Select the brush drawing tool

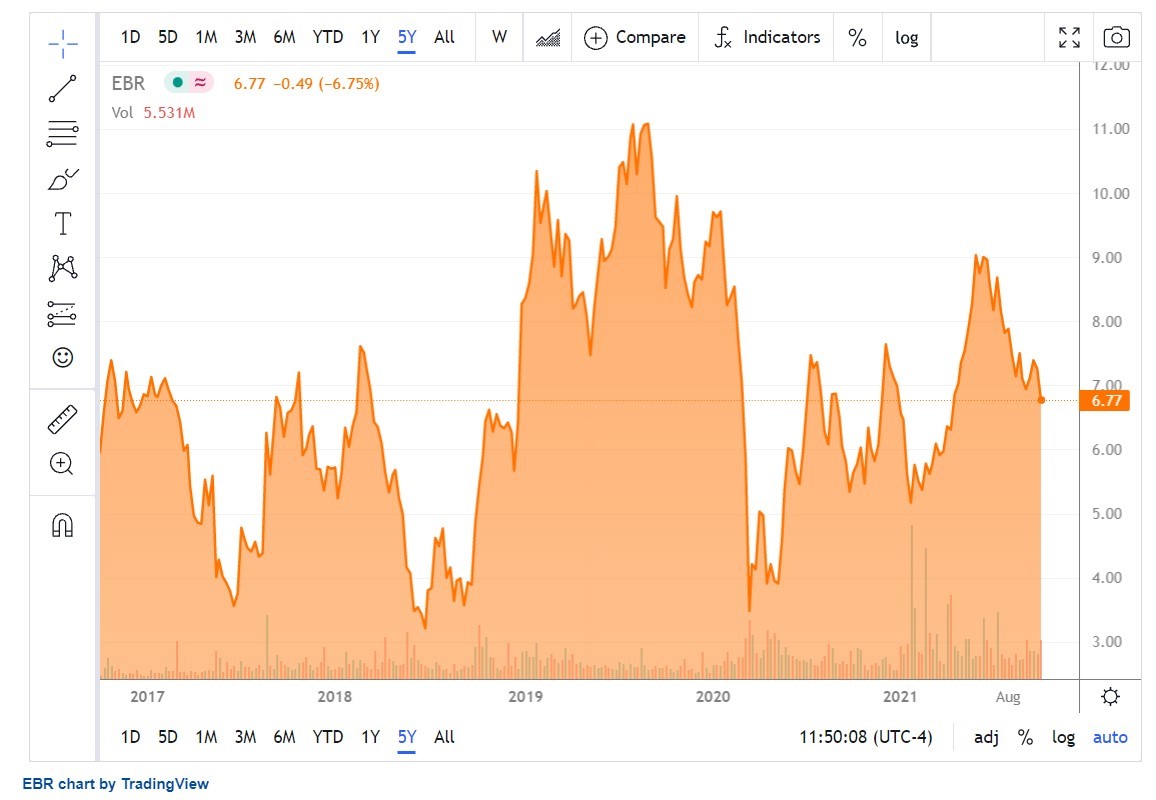coord(63,179)
